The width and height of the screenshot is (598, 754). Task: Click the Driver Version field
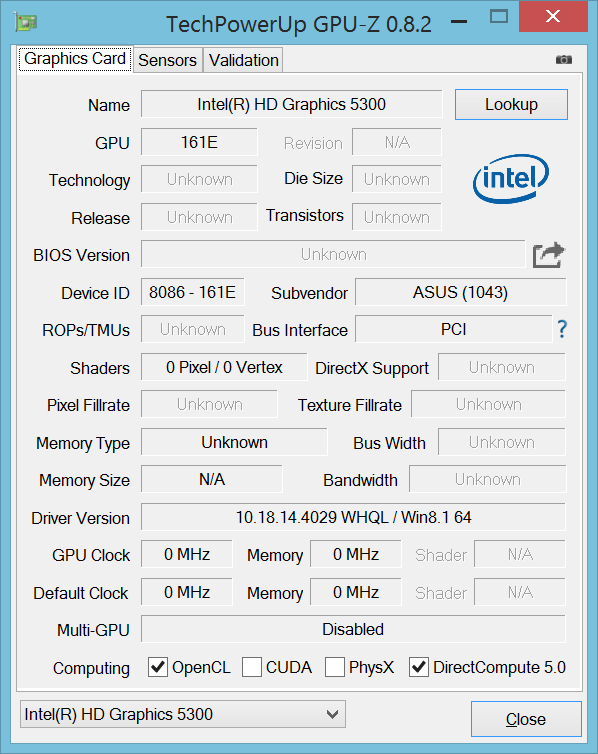click(x=353, y=517)
